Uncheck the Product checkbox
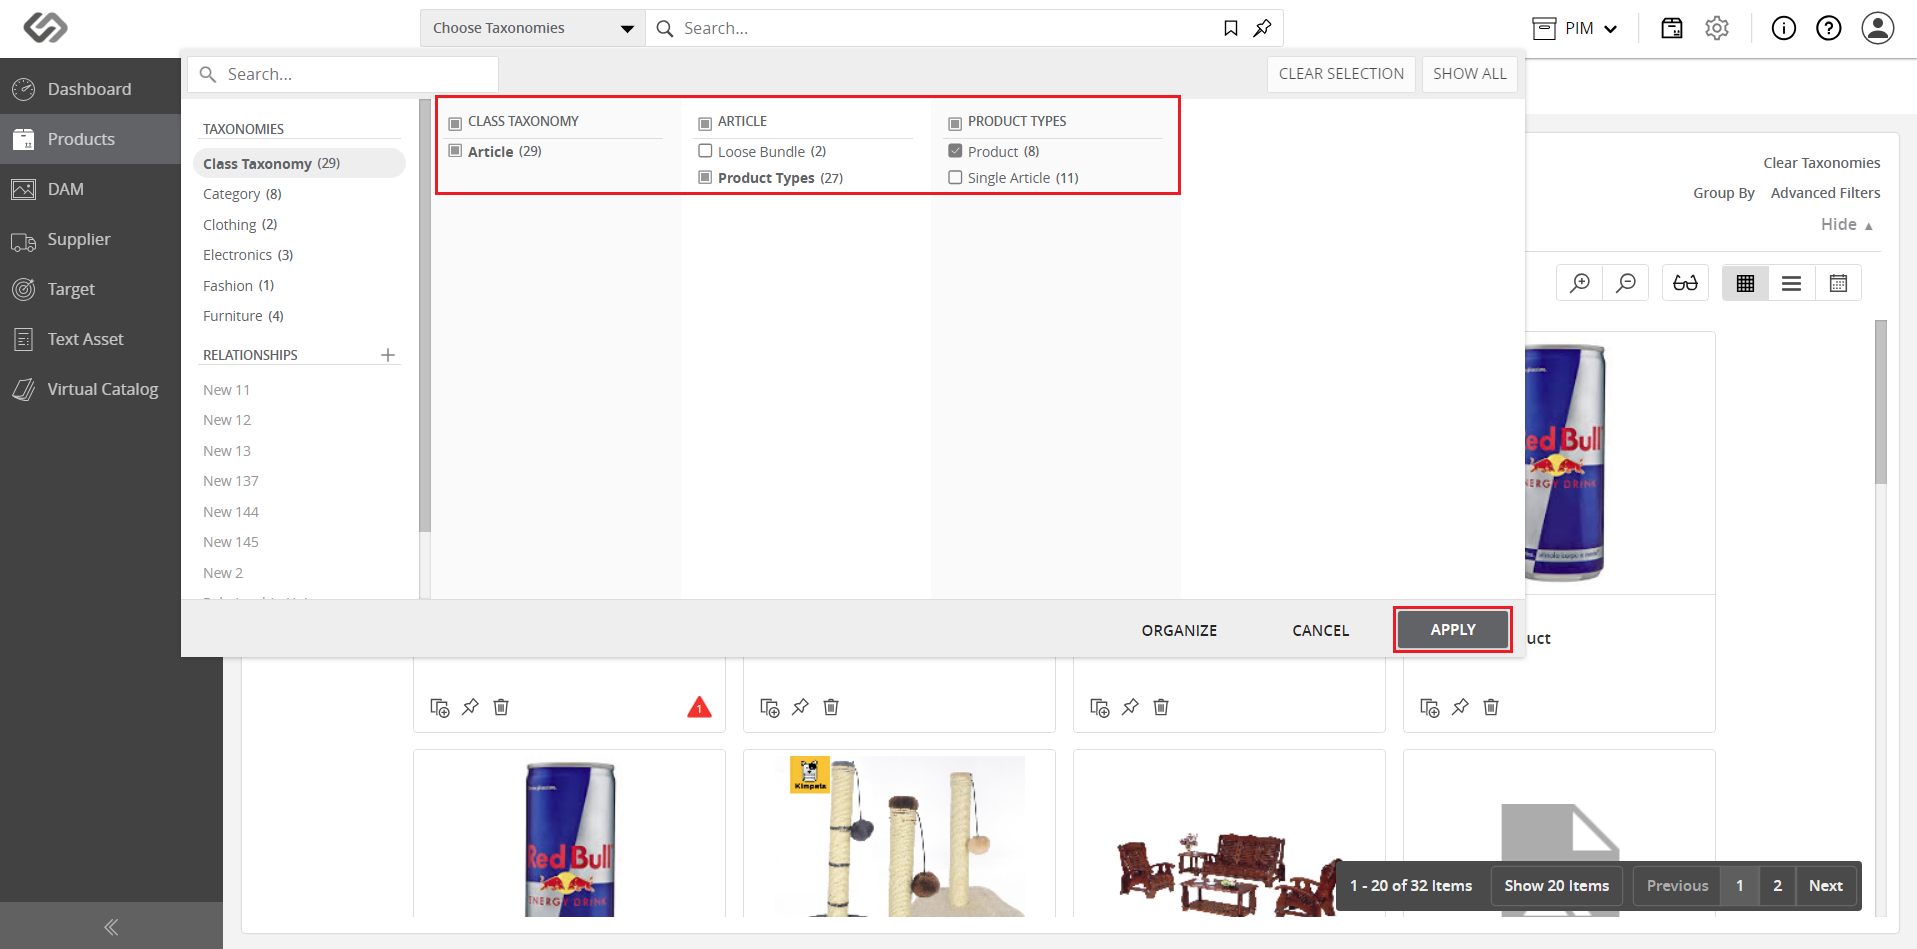 point(955,151)
